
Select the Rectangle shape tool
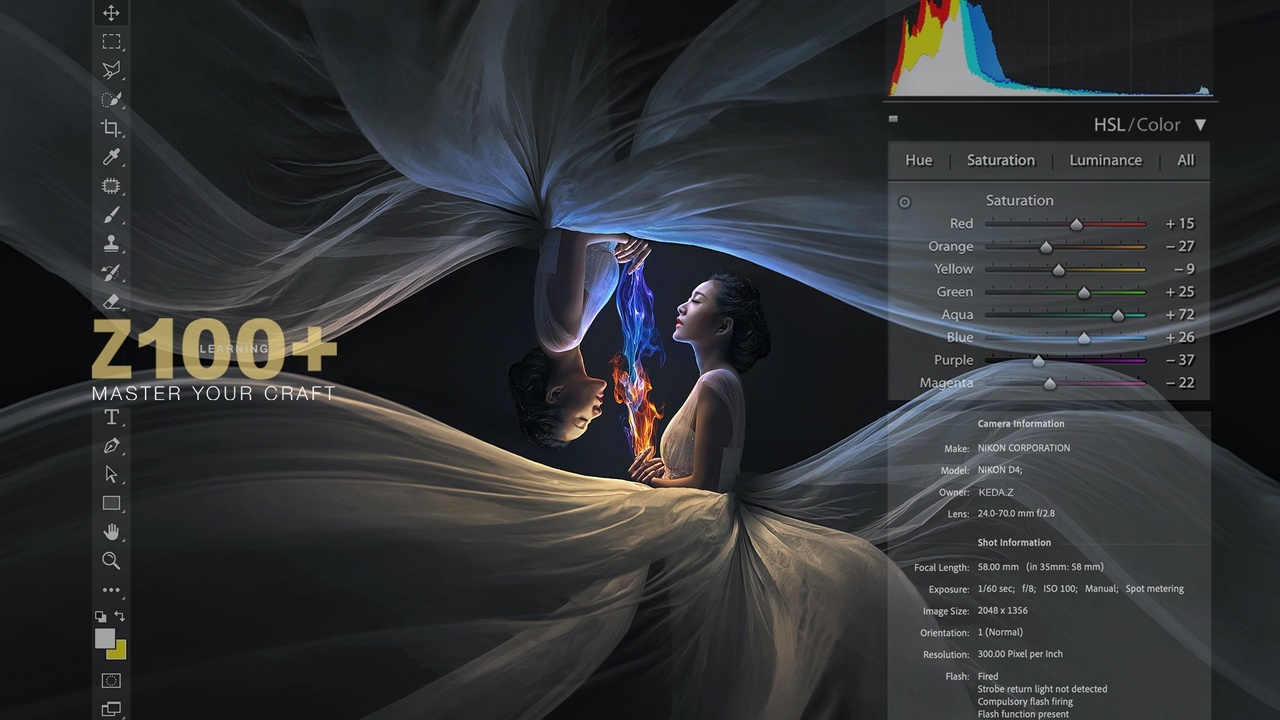pos(111,503)
